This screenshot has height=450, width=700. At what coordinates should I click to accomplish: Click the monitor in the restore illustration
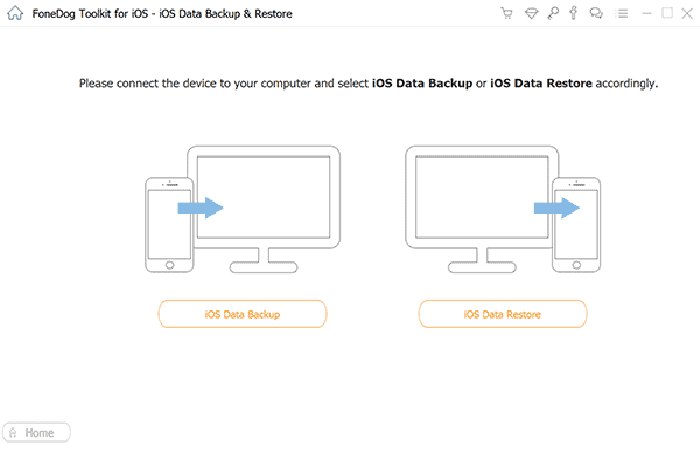(x=482, y=209)
